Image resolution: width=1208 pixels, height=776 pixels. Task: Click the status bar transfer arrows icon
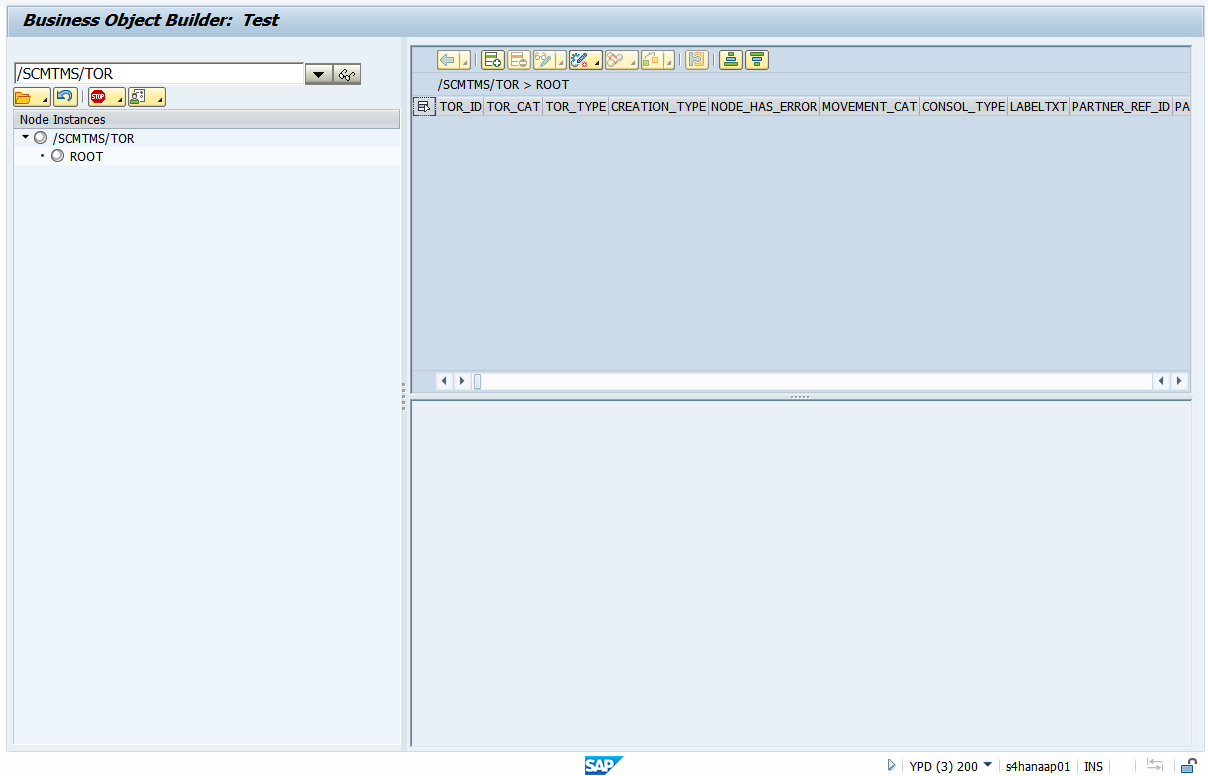pyautogui.click(x=1155, y=766)
